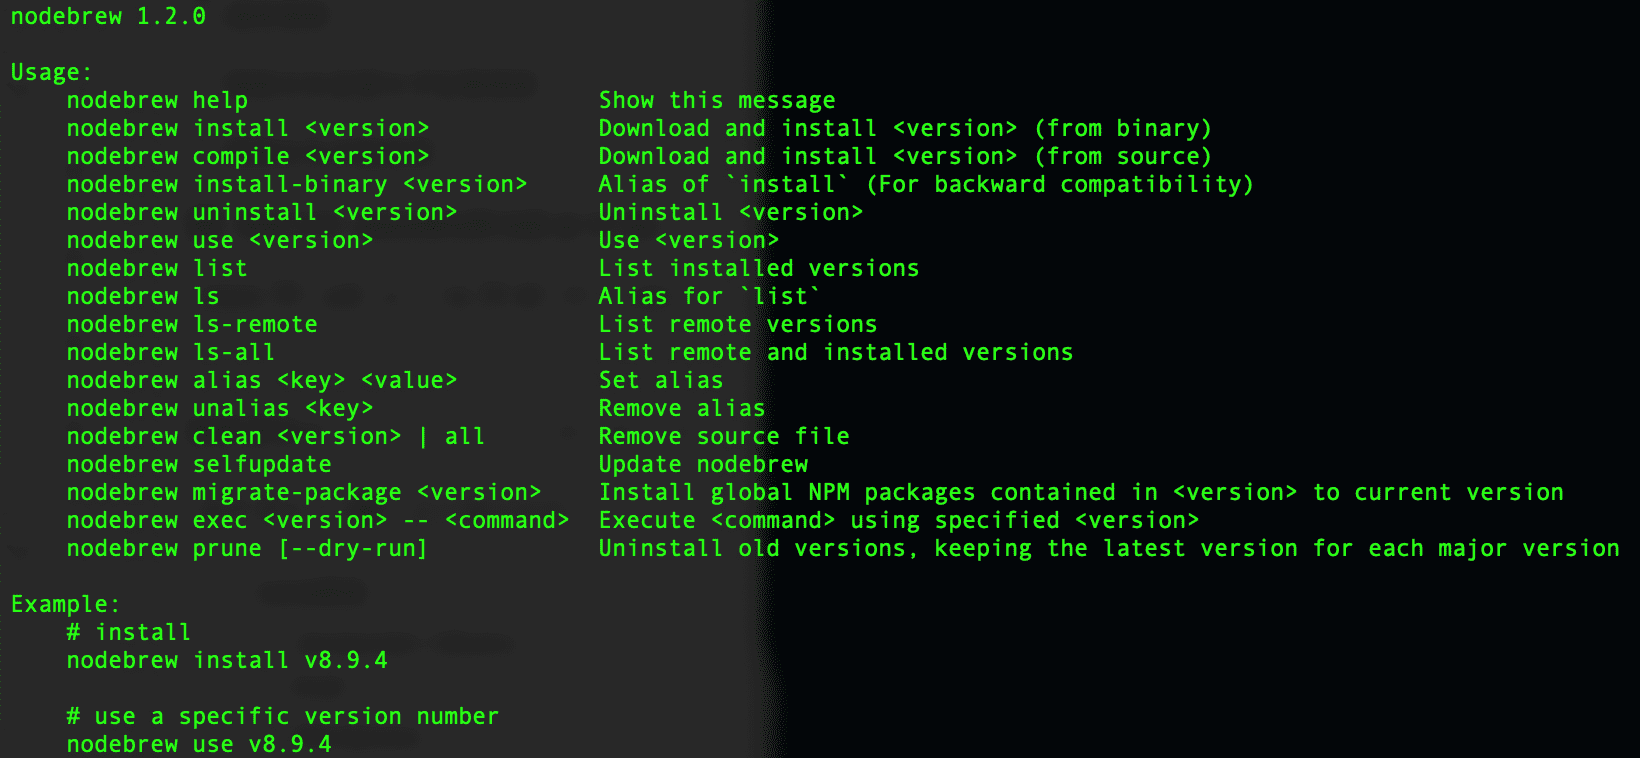Click the "nodebrew compile <version>" command
The height and width of the screenshot is (758, 1640).
coord(248,157)
